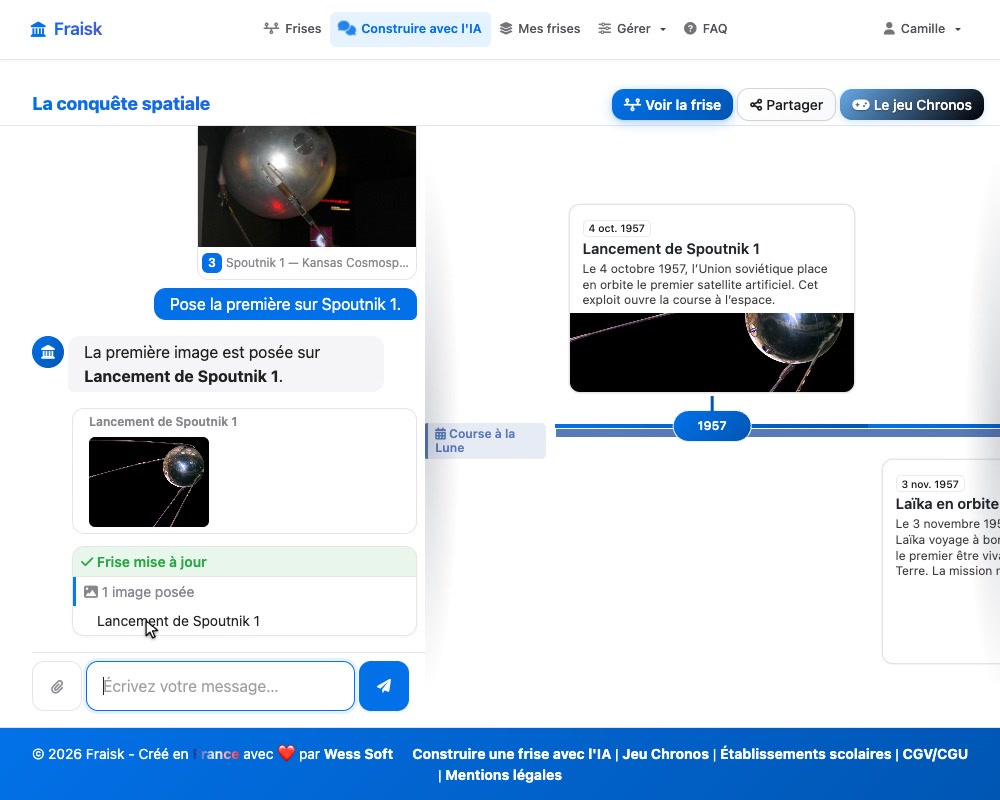Go to Mes frises

click(x=540, y=29)
